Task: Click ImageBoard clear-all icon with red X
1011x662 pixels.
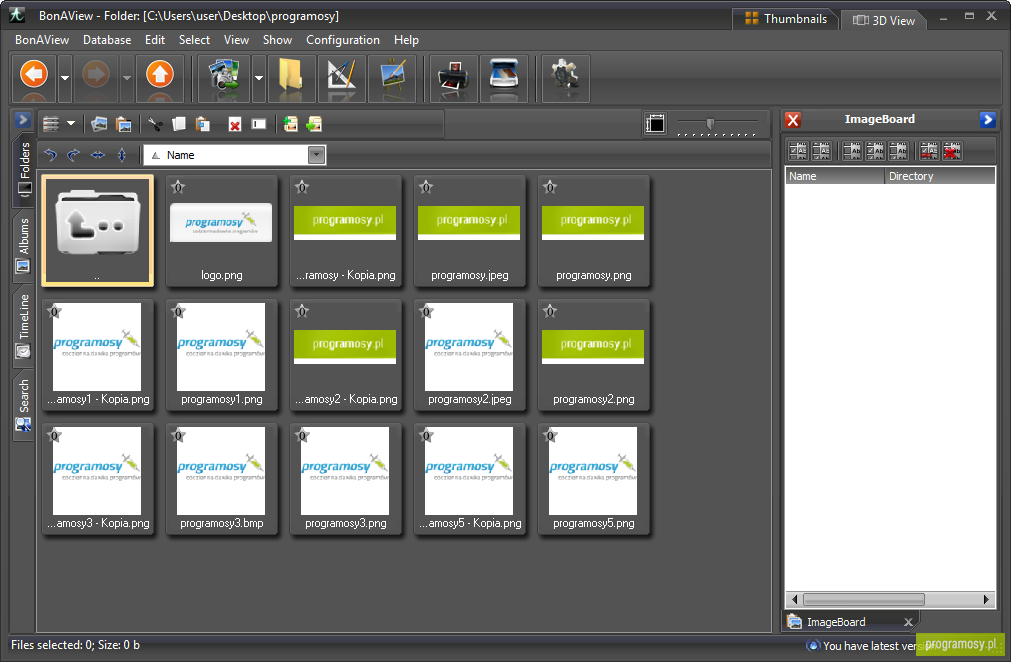Action: pos(952,151)
